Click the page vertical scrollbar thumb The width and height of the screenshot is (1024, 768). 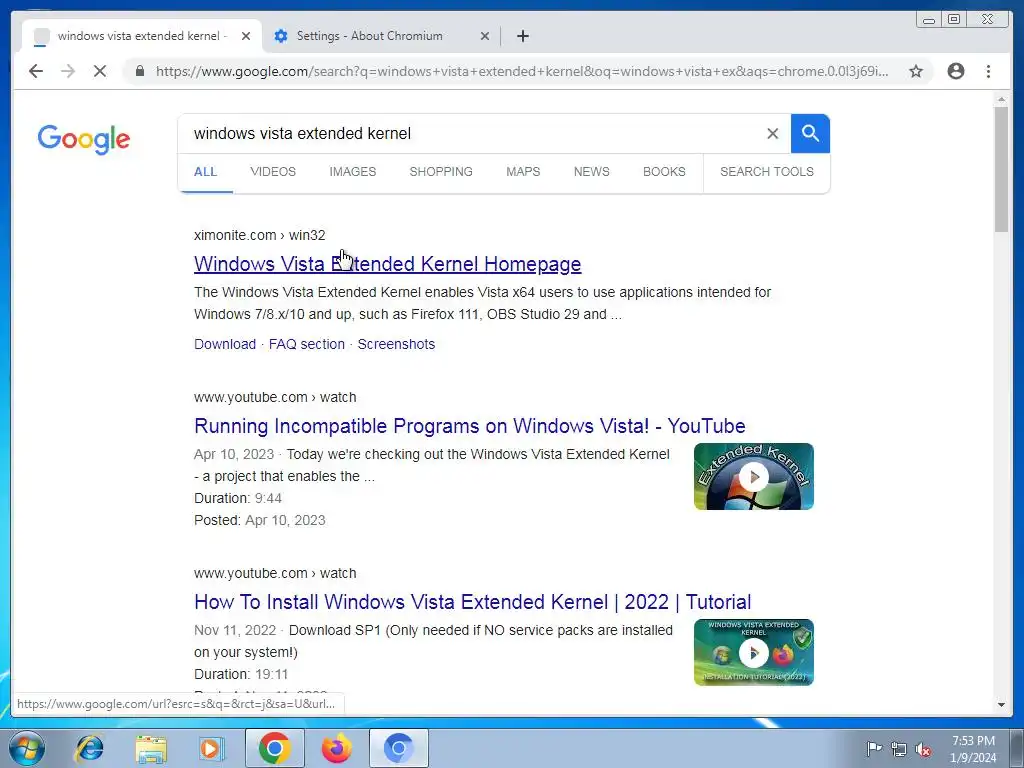pos(1001,168)
